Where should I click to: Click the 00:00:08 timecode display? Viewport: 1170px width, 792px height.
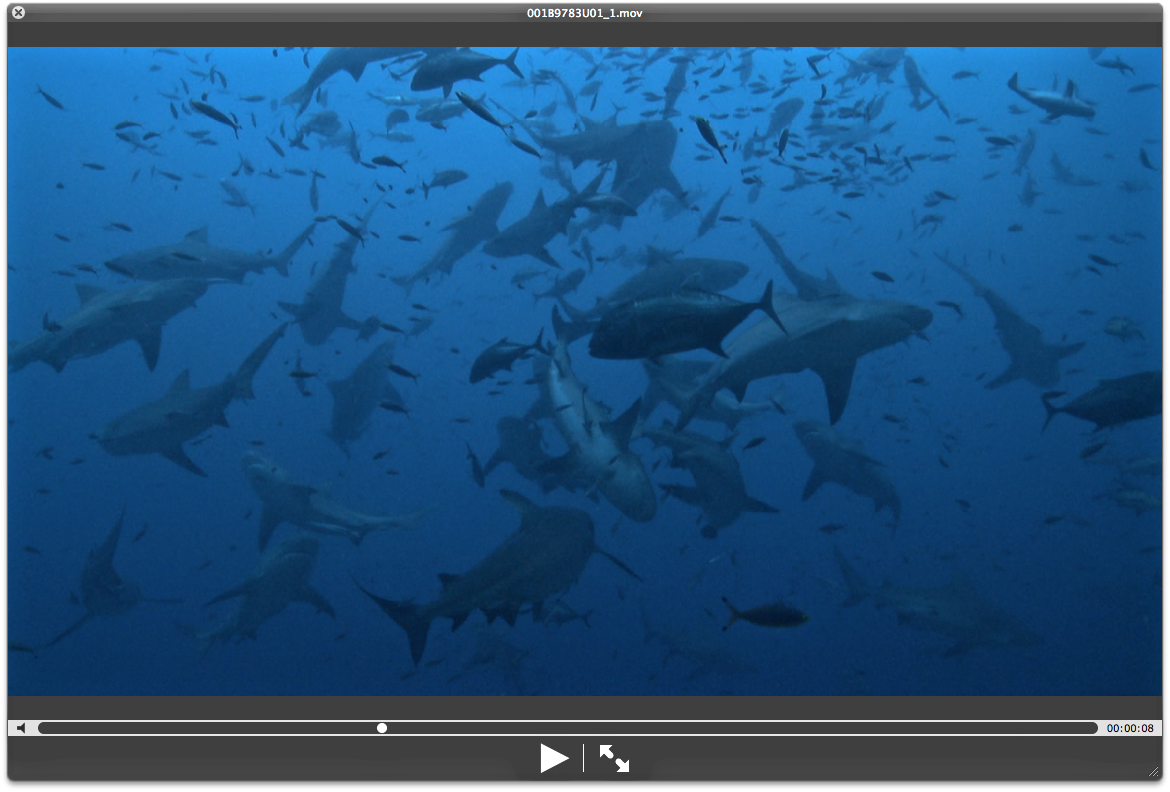point(1130,728)
